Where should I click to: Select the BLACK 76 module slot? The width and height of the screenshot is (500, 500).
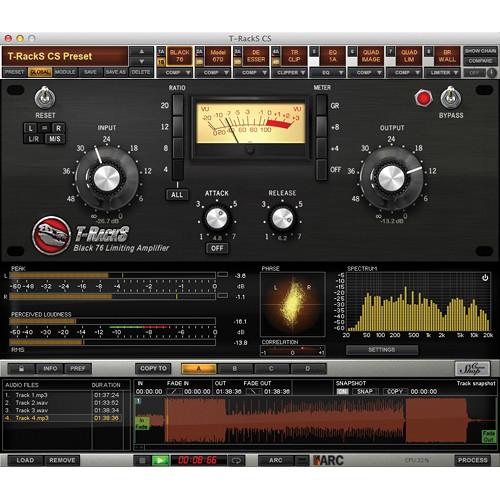180,56
